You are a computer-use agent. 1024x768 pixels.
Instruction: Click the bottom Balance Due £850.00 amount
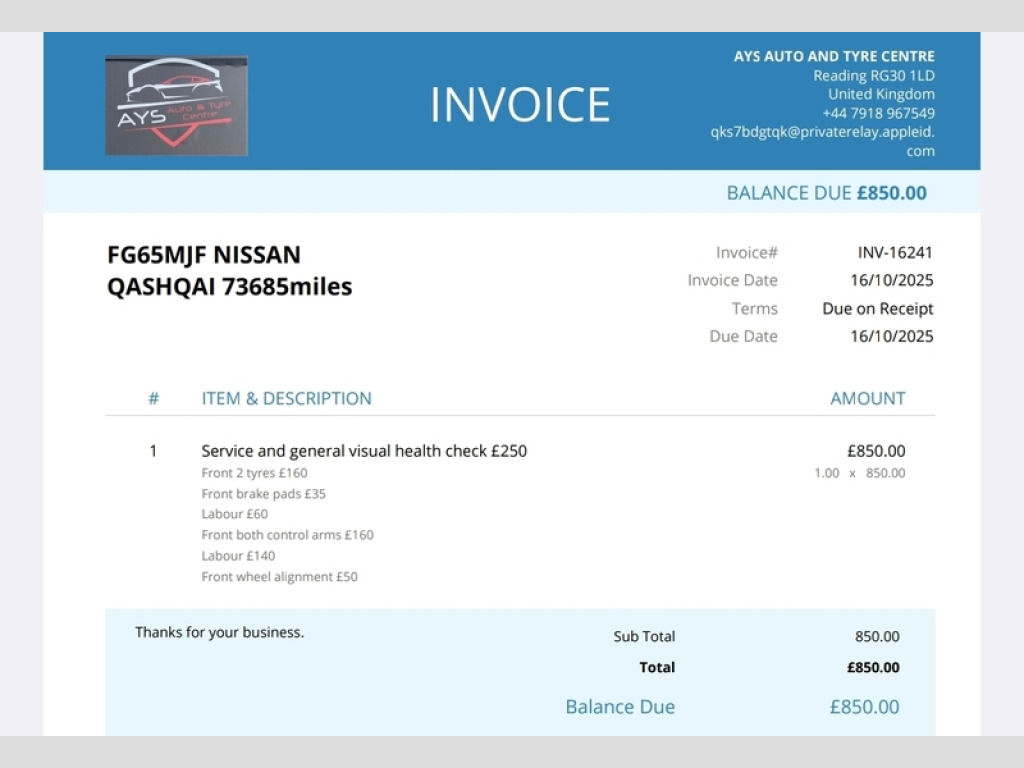click(864, 707)
